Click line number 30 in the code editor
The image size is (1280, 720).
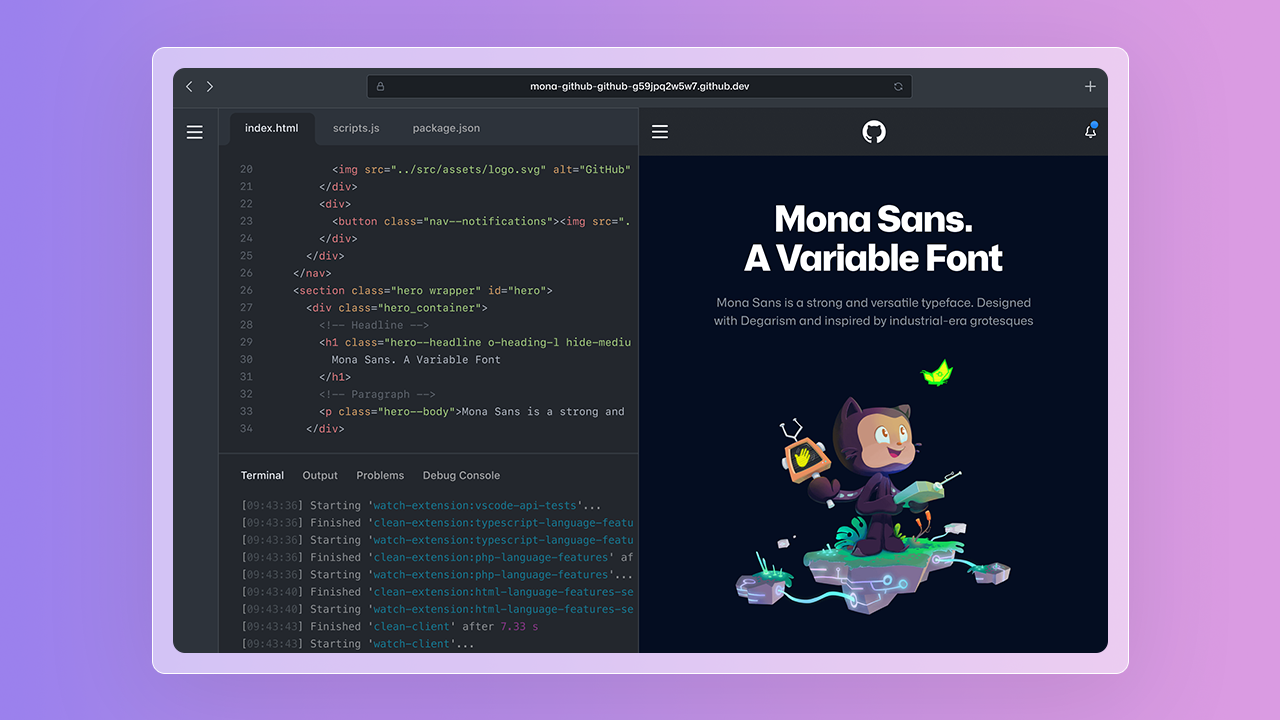(x=246, y=359)
